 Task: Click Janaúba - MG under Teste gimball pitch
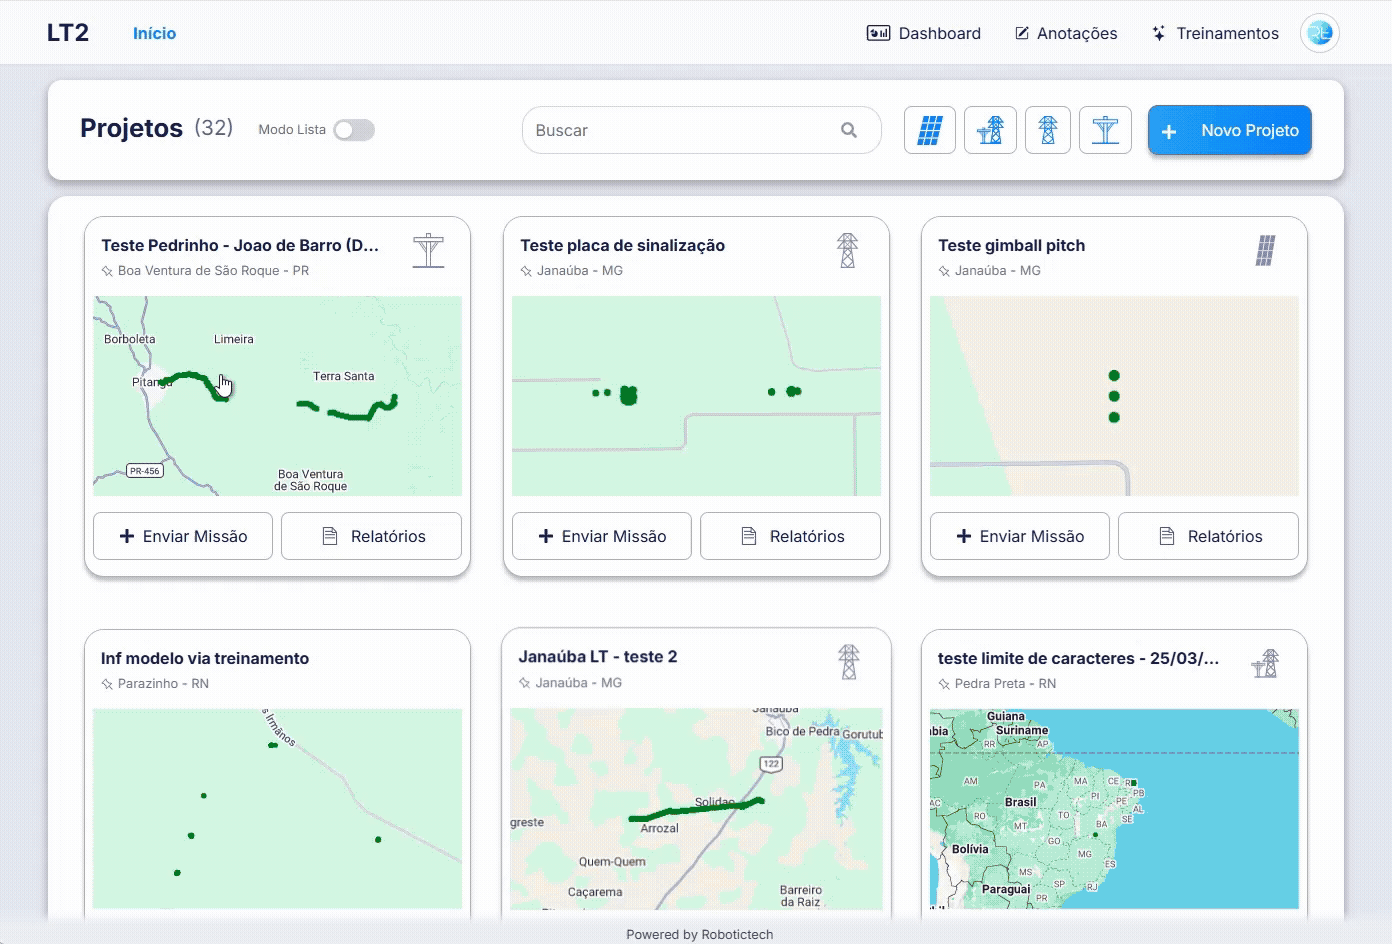[998, 271]
